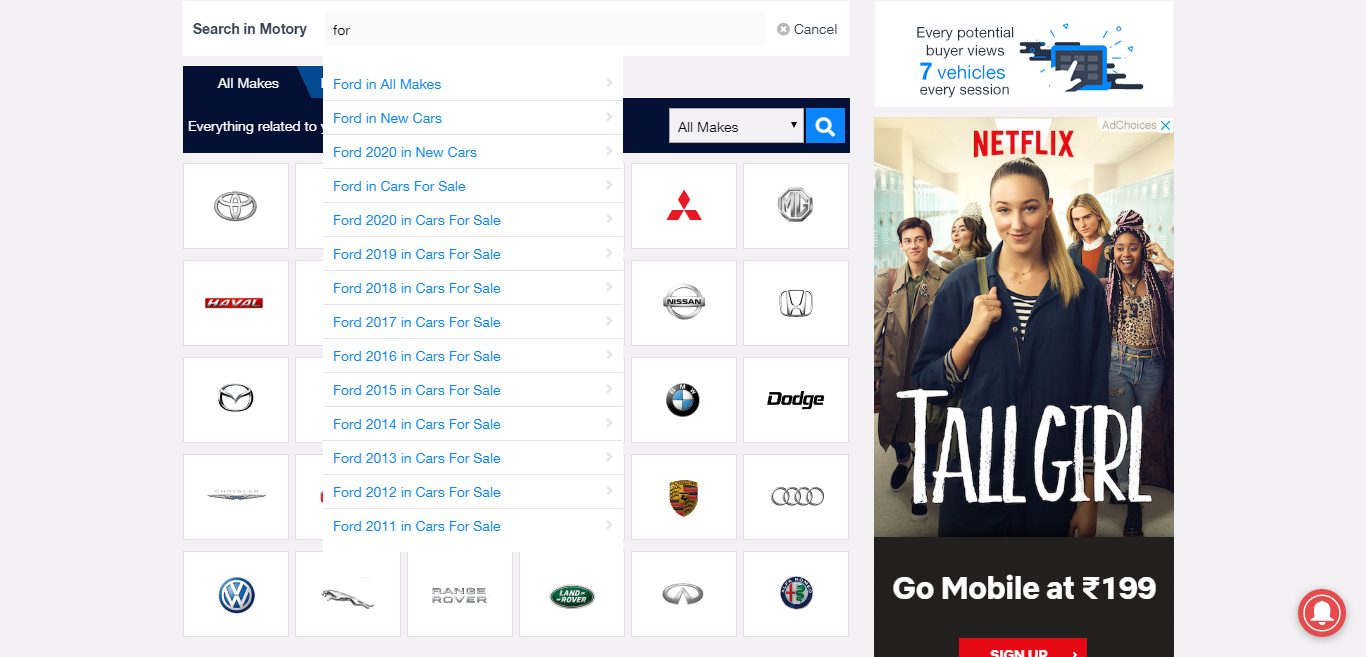Open the Netflix Tall Girl advertisement
The height and width of the screenshot is (657, 1366).
coord(1024,387)
